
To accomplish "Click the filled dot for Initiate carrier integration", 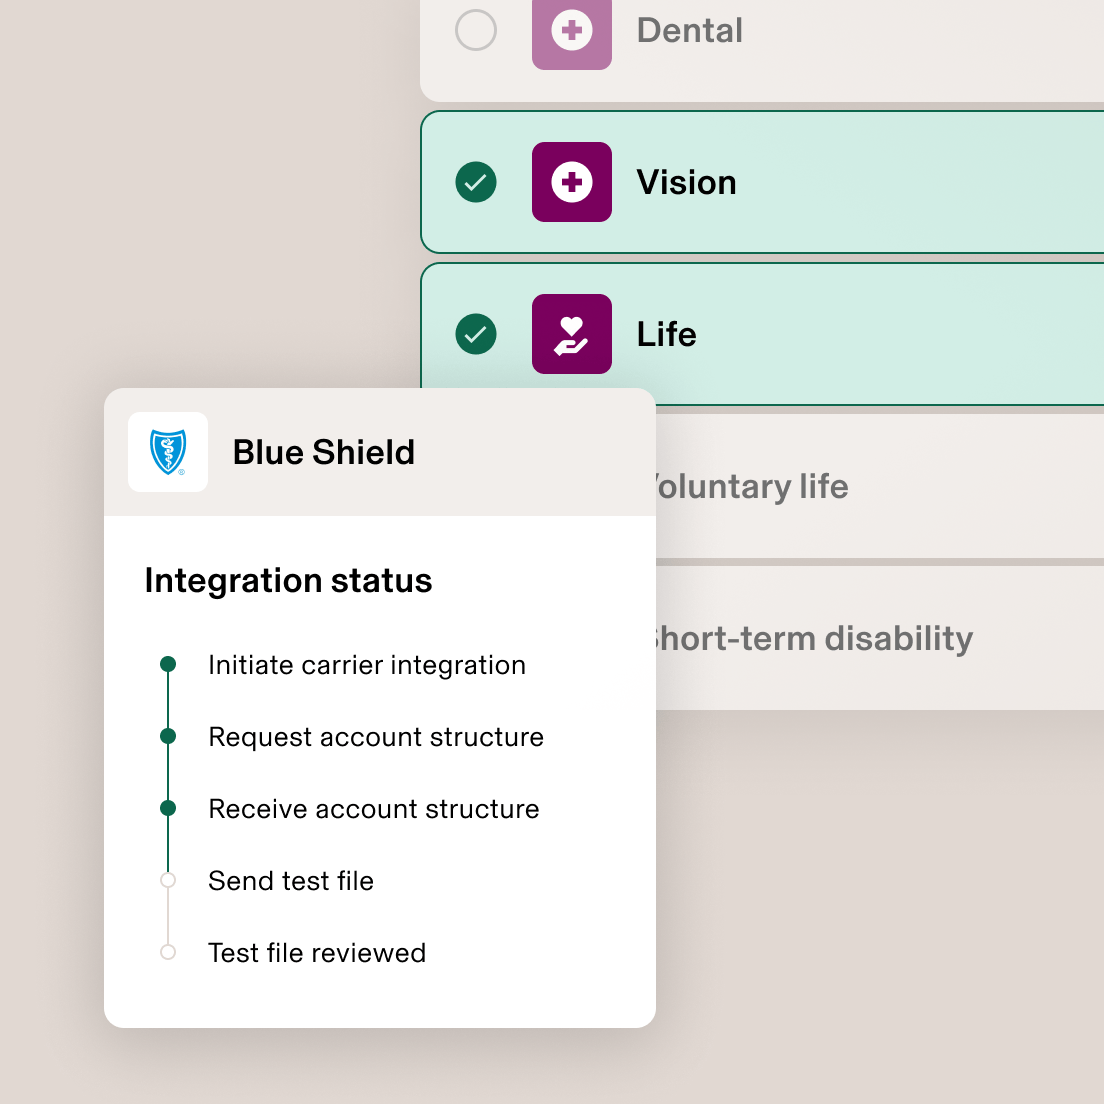I will tap(168, 663).
